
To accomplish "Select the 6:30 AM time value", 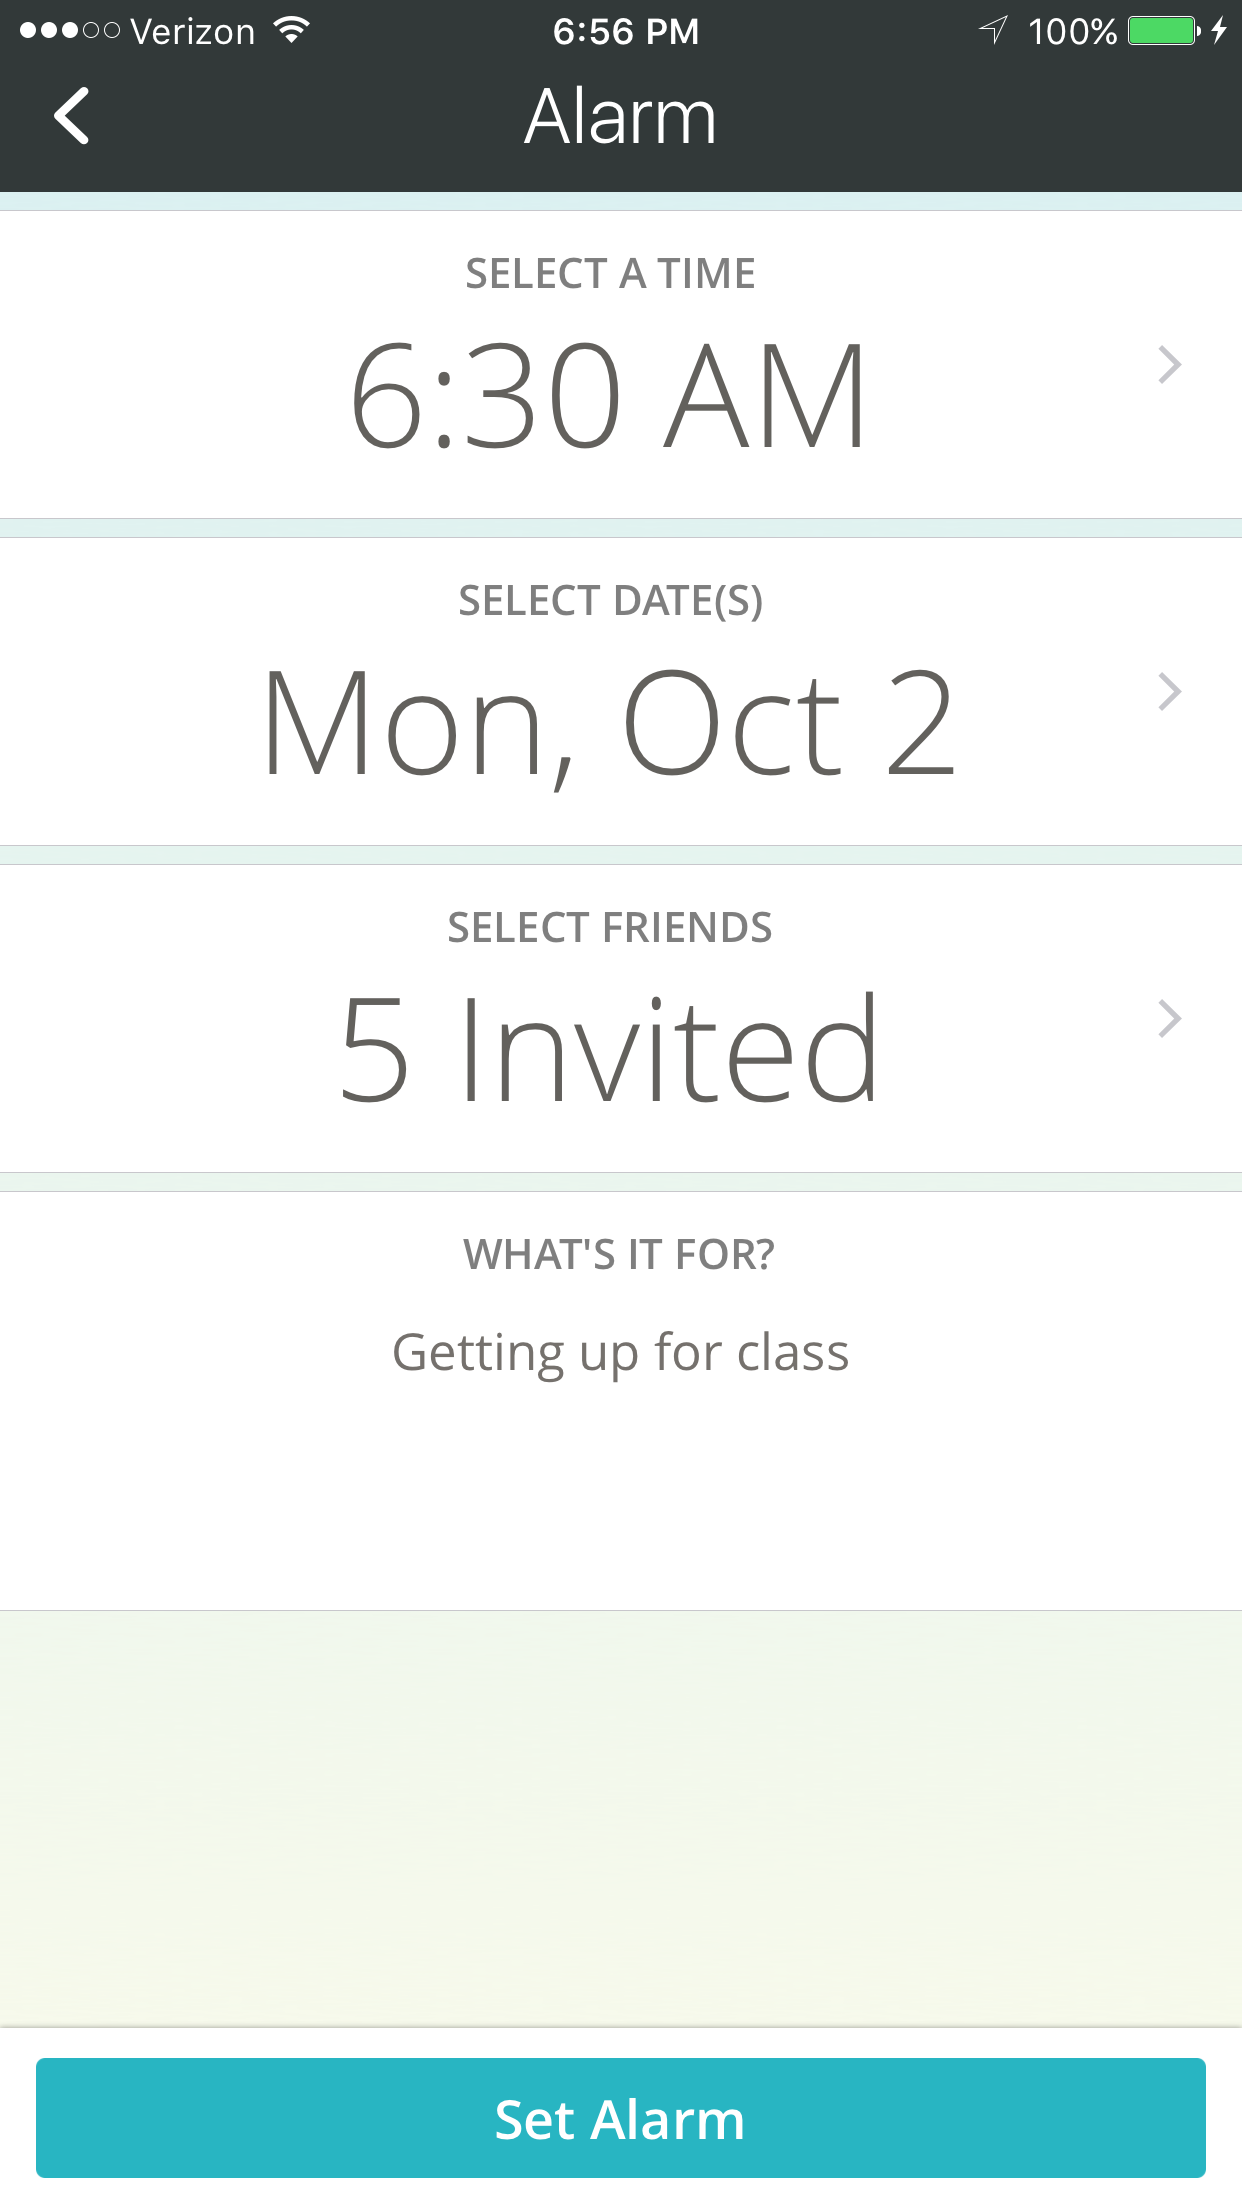I will pos(608,395).
